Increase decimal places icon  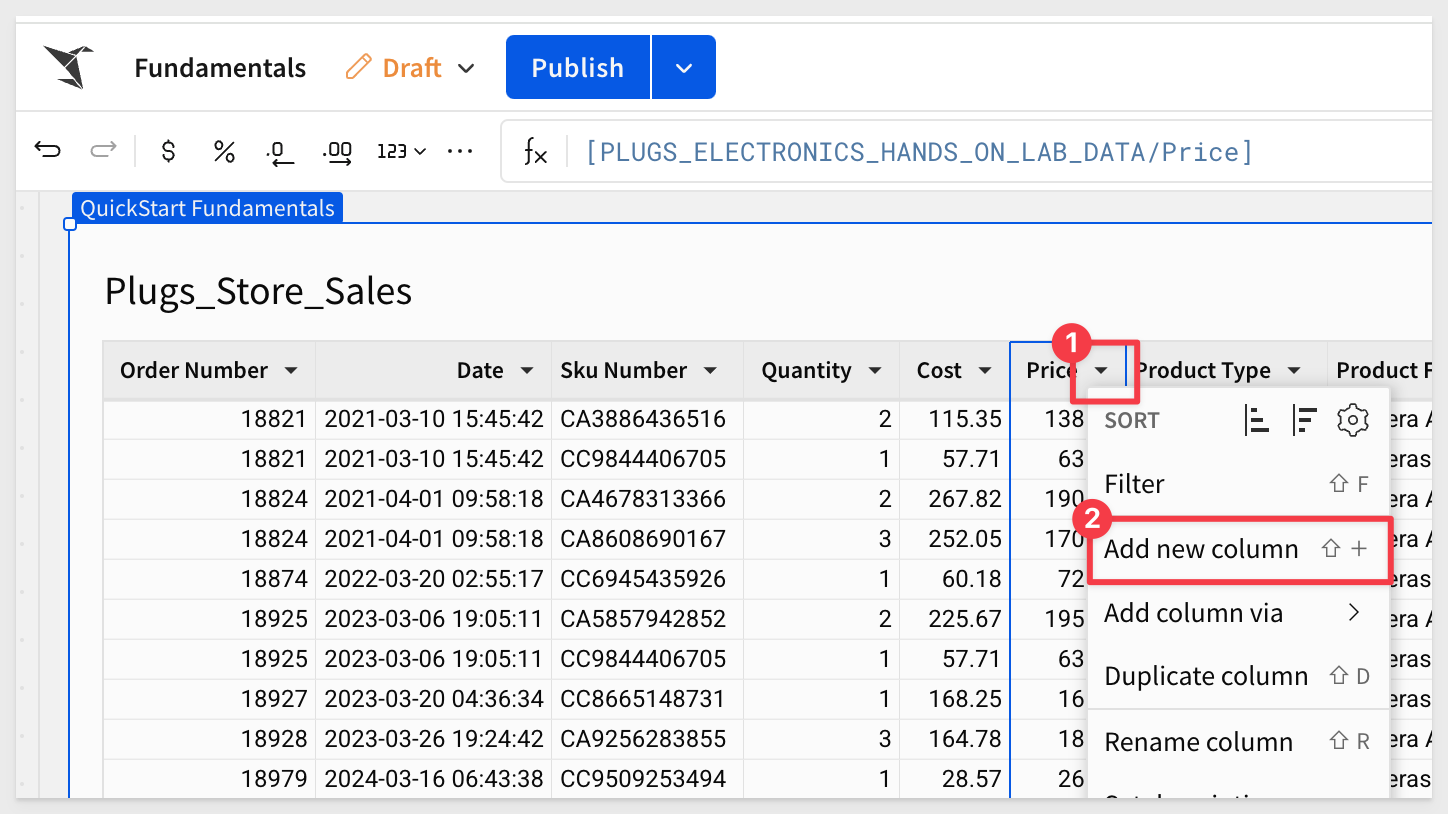point(337,152)
